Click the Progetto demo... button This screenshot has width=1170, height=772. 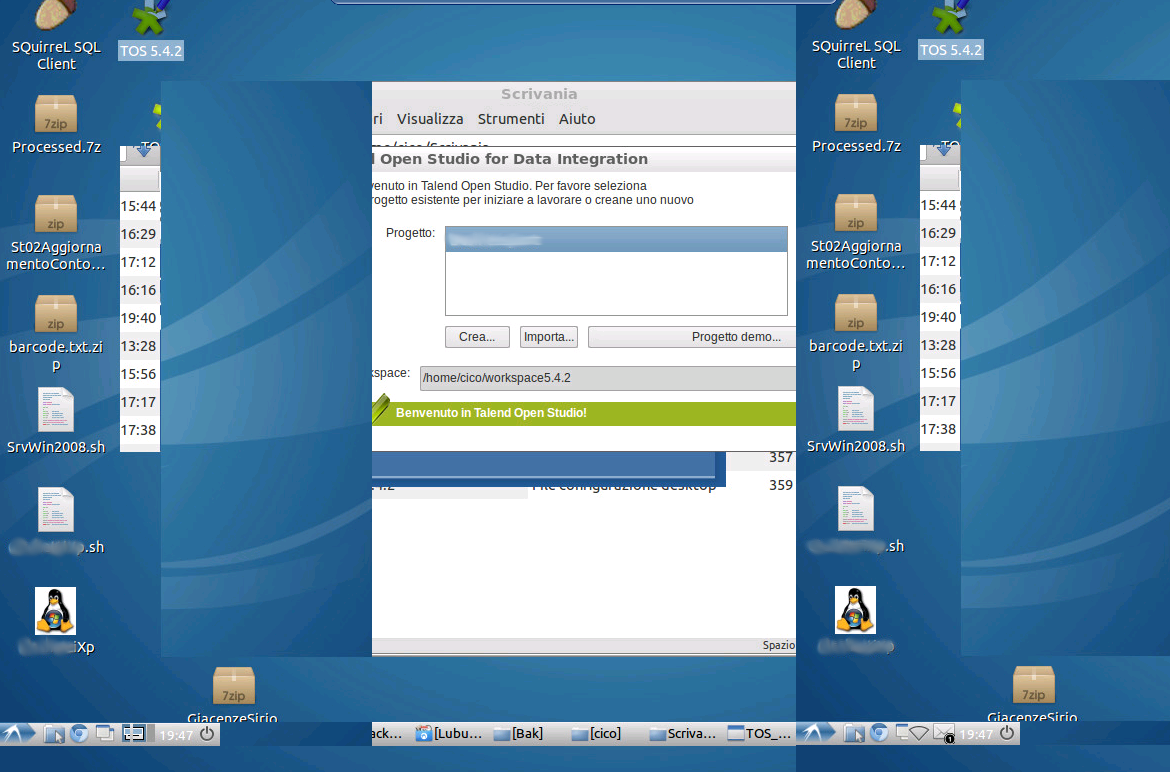click(x=692, y=337)
